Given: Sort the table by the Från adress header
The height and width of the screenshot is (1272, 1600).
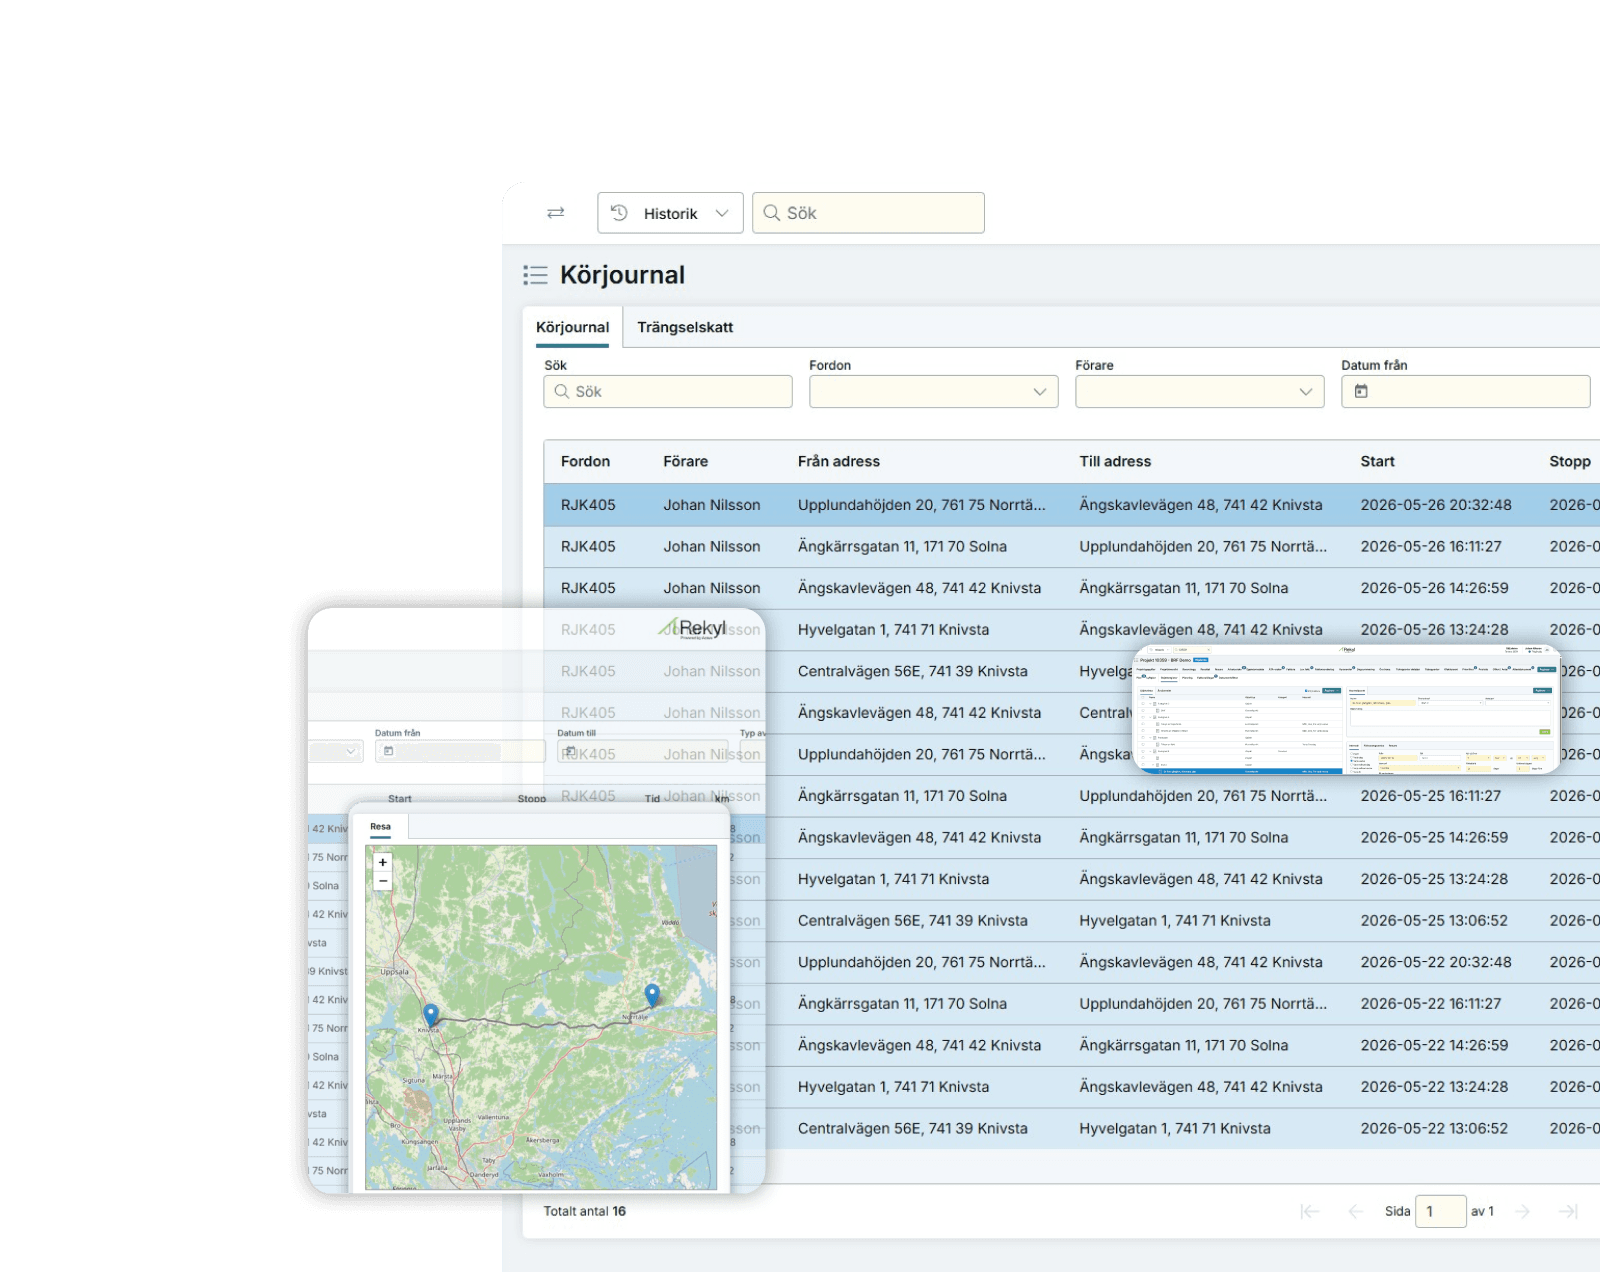Looking at the screenshot, I should 839,461.
